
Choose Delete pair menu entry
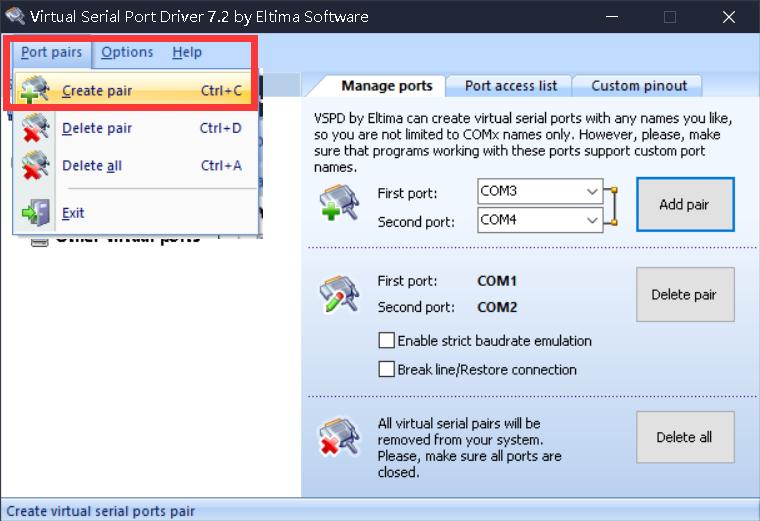point(135,128)
